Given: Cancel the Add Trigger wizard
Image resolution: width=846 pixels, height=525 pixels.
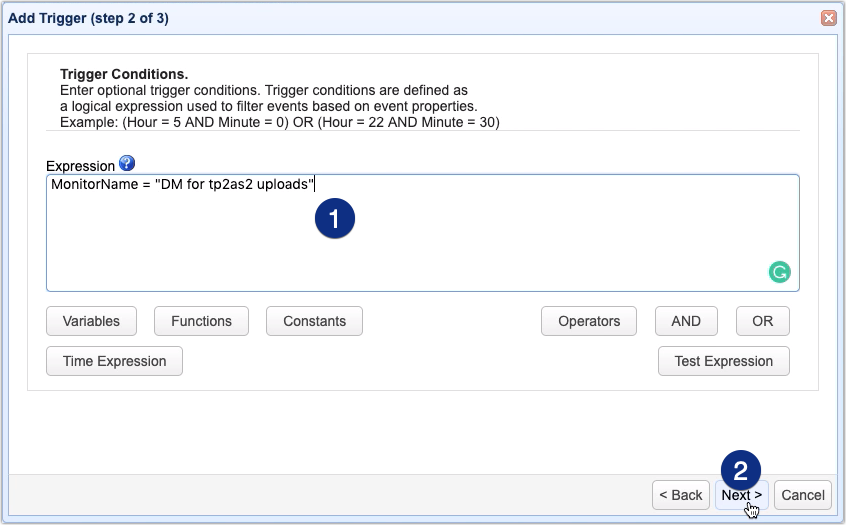Looking at the screenshot, I should pos(802,495).
